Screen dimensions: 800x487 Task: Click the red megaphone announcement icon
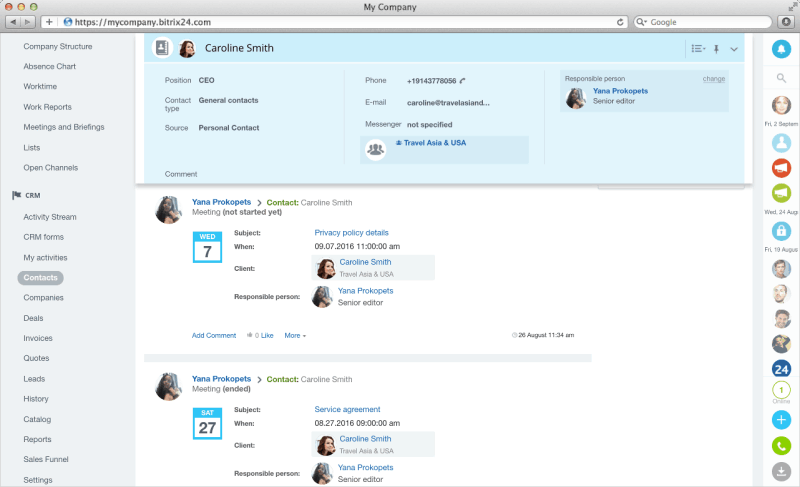[x=781, y=168]
